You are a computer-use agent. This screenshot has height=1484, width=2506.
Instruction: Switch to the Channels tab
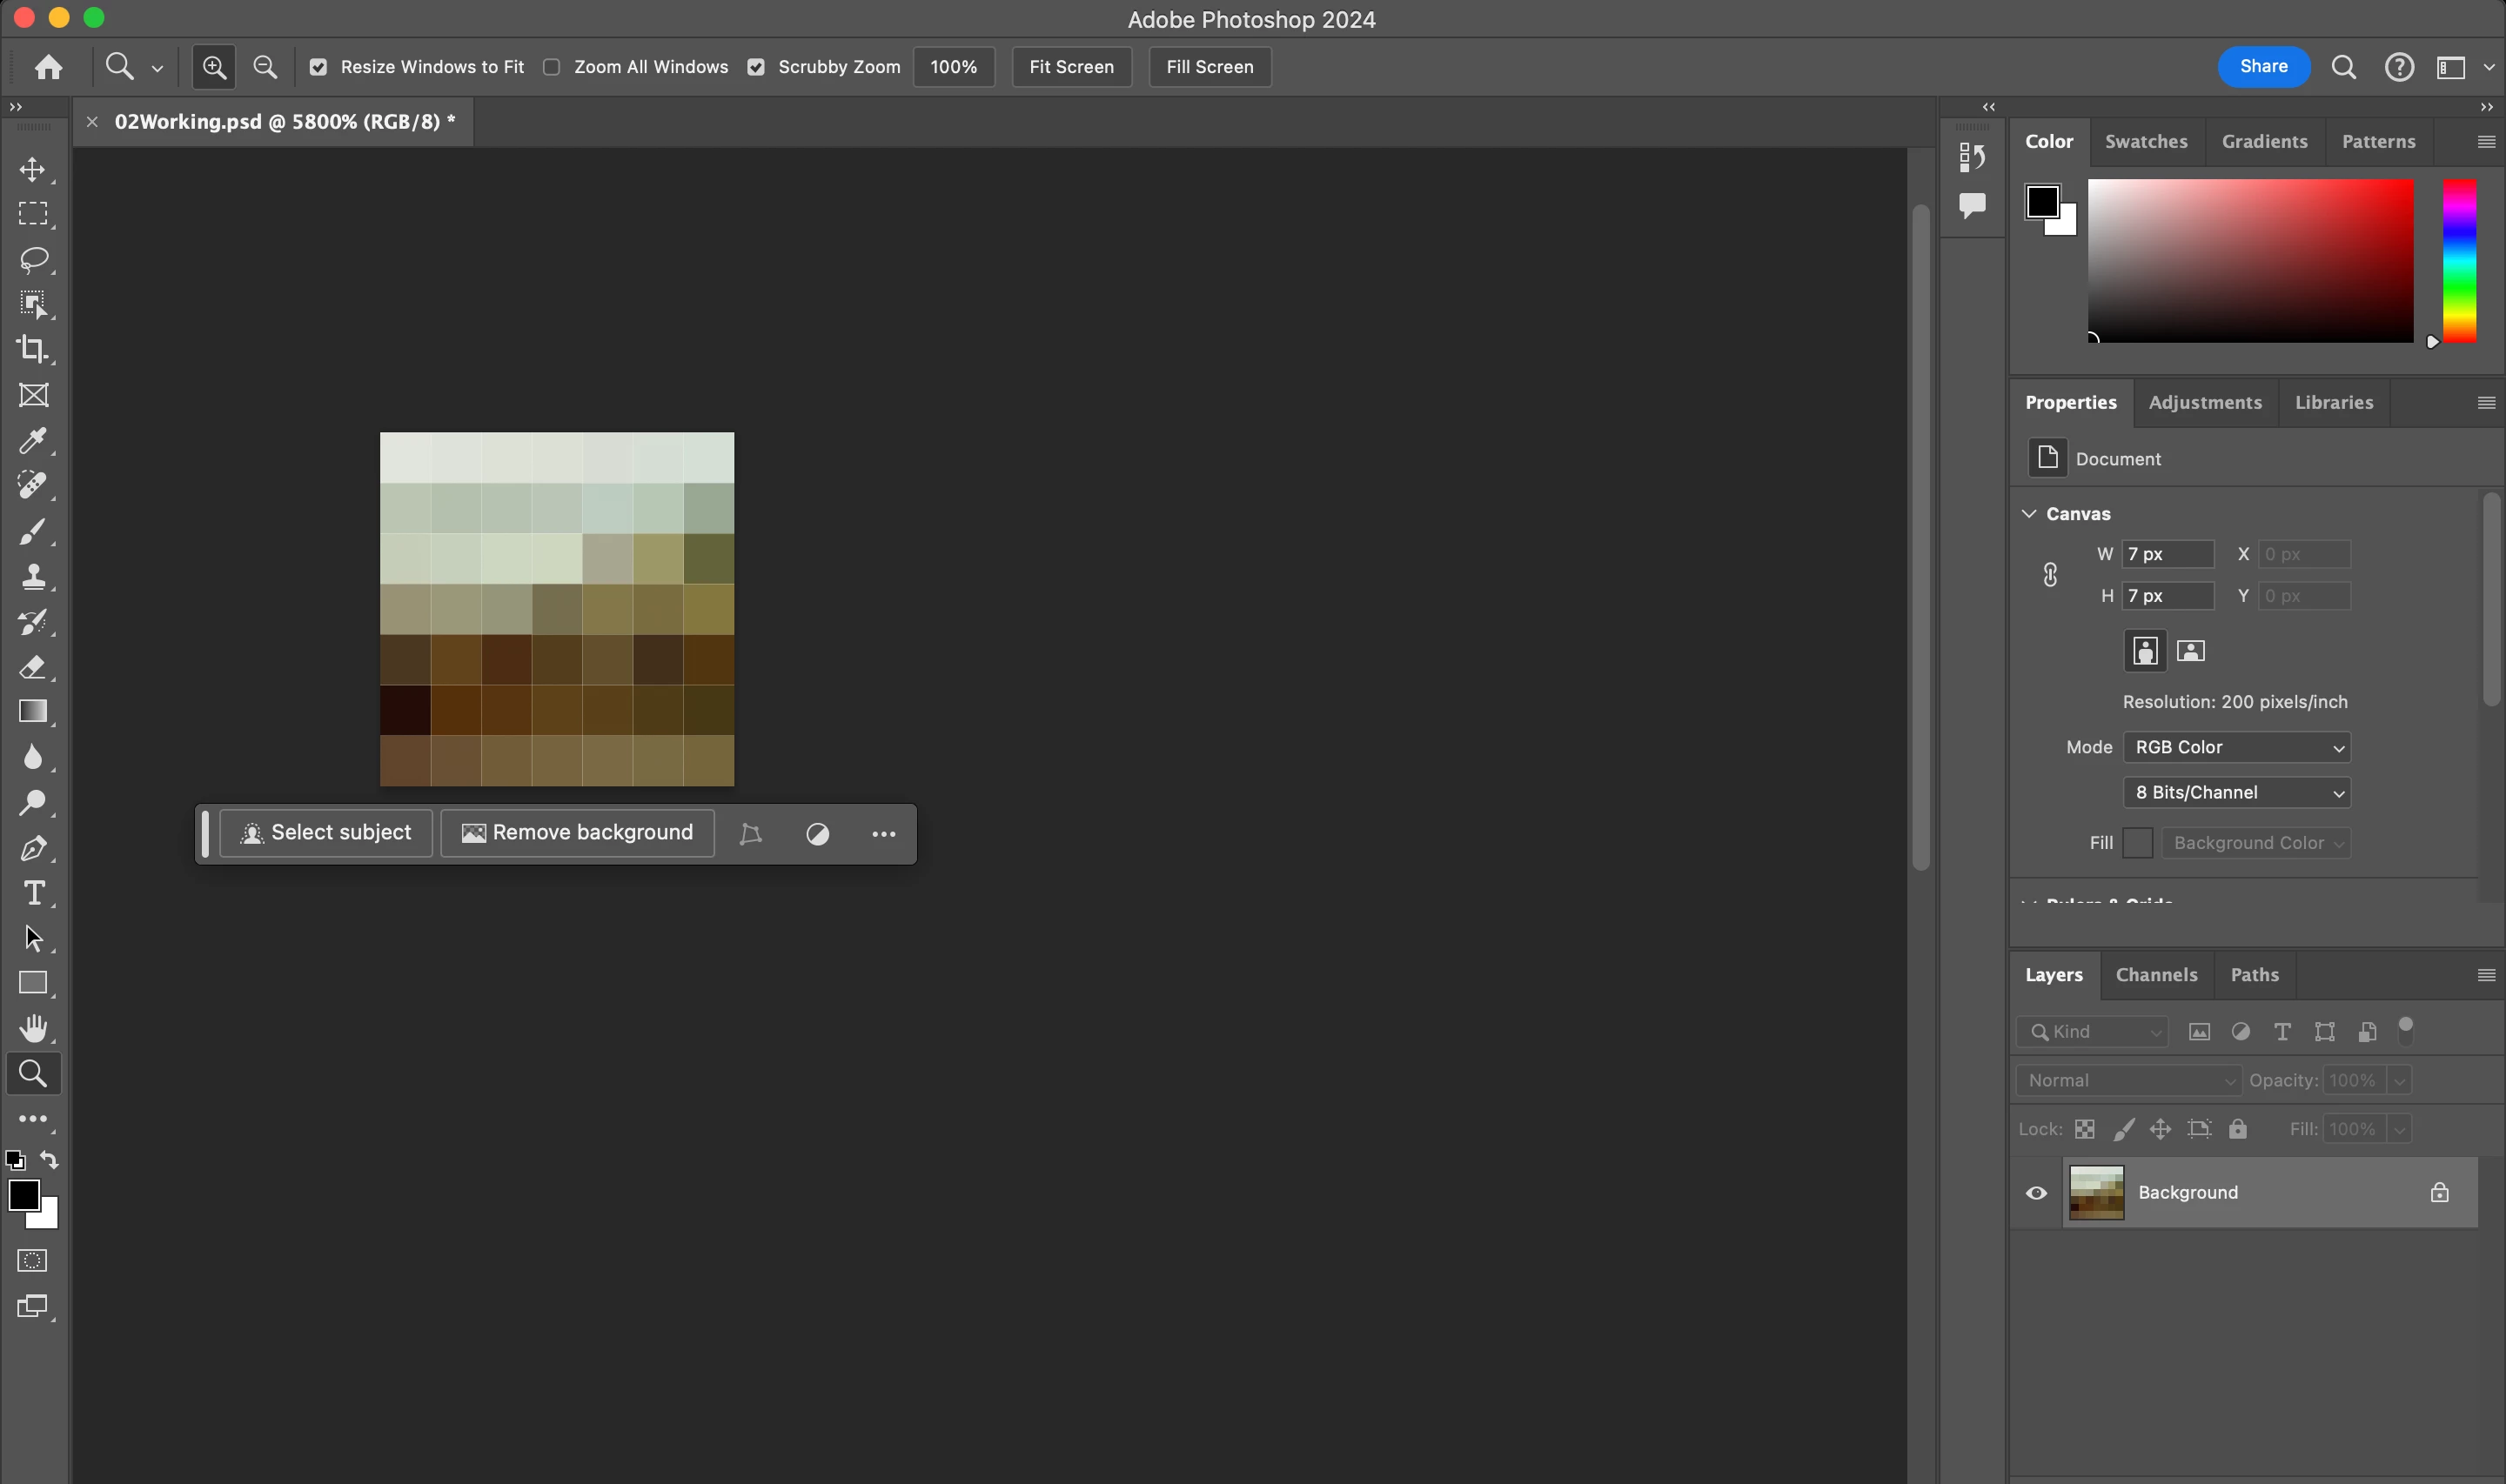pyautogui.click(x=2156, y=974)
